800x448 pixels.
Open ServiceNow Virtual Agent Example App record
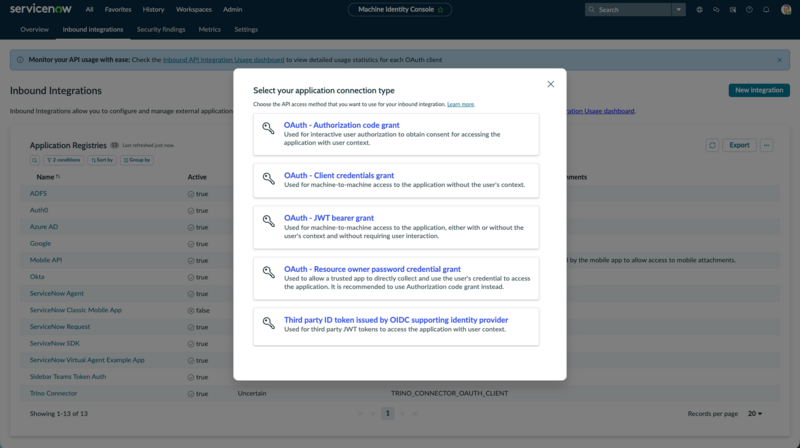point(87,360)
